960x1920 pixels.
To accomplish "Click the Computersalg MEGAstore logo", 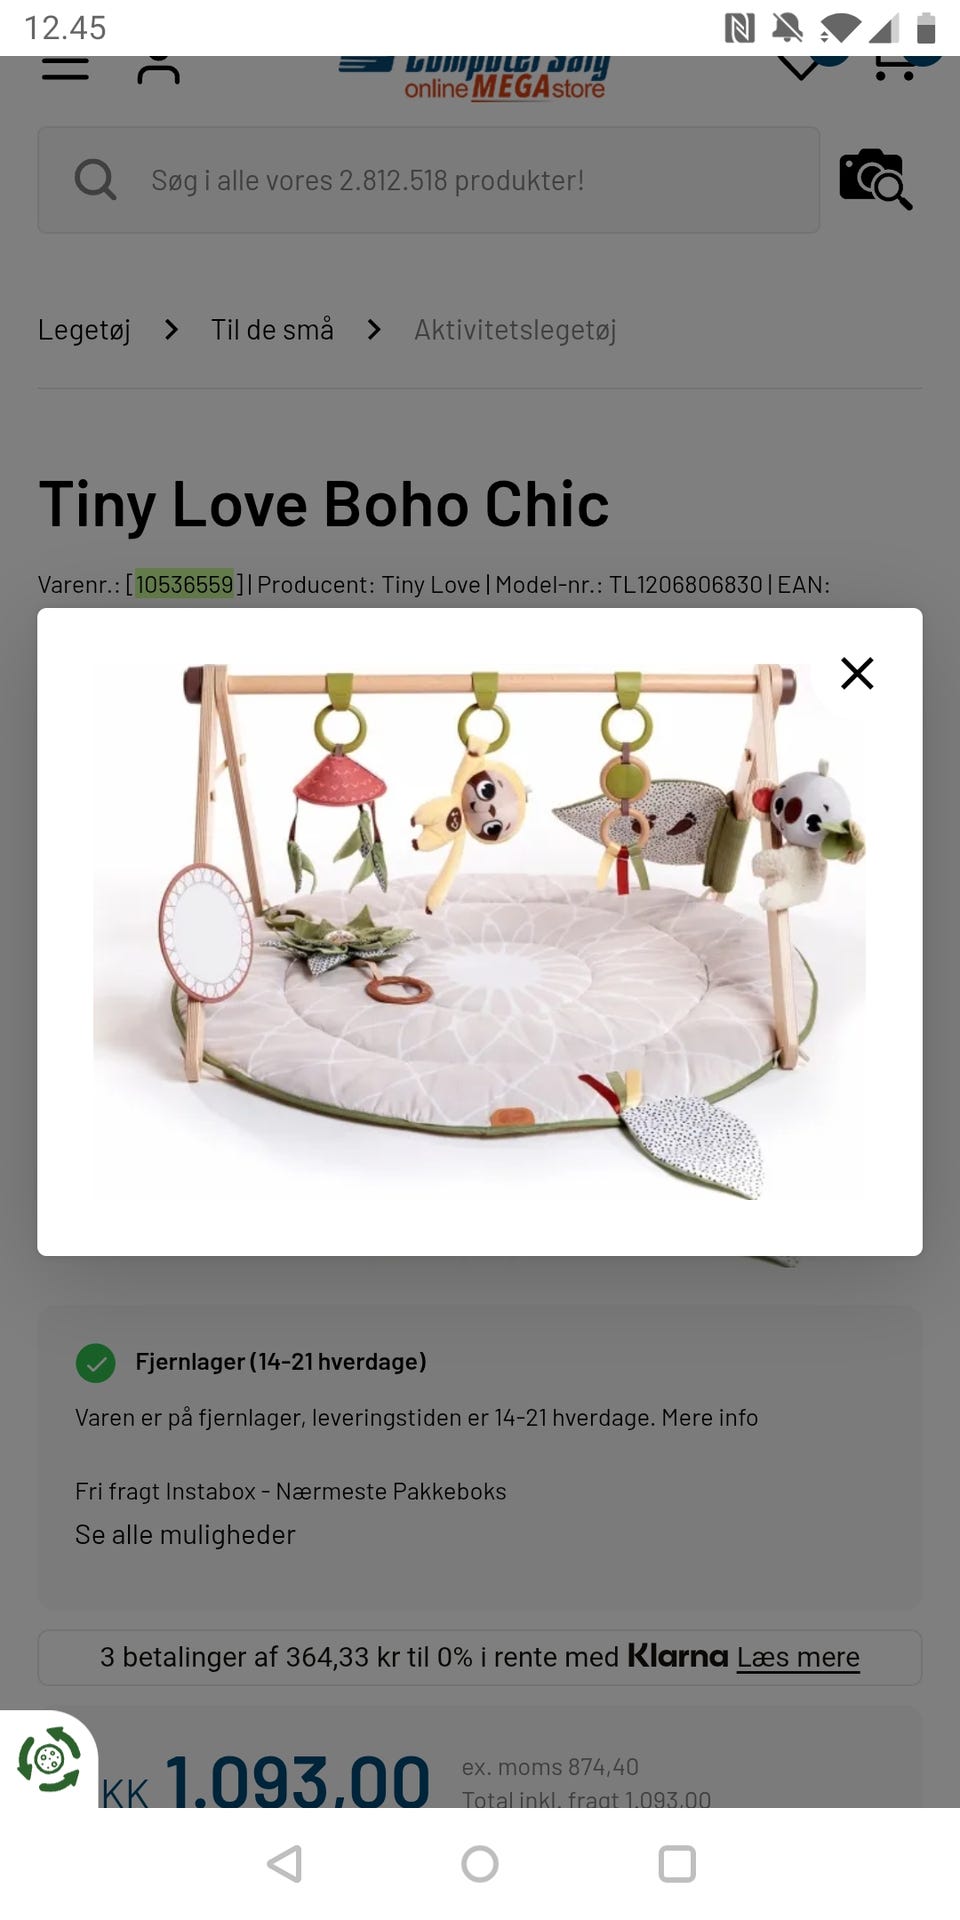I will pos(474,79).
